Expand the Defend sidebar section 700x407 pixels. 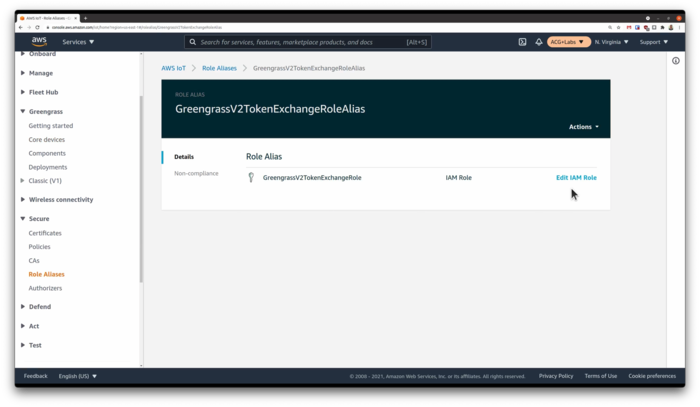pyautogui.click(x=23, y=307)
